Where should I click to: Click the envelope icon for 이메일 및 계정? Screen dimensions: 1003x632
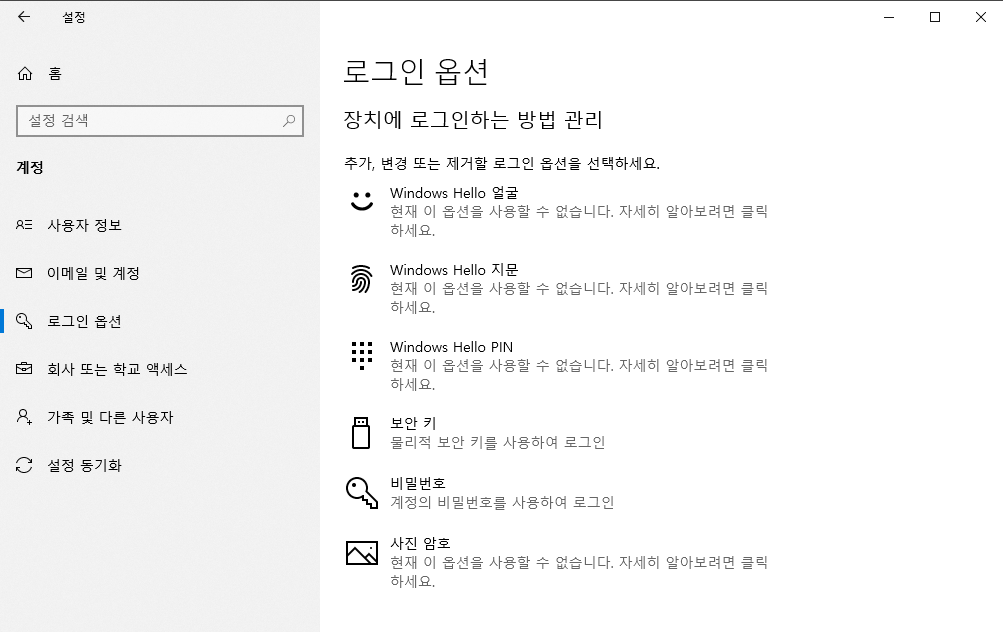pyautogui.click(x=24, y=273)
